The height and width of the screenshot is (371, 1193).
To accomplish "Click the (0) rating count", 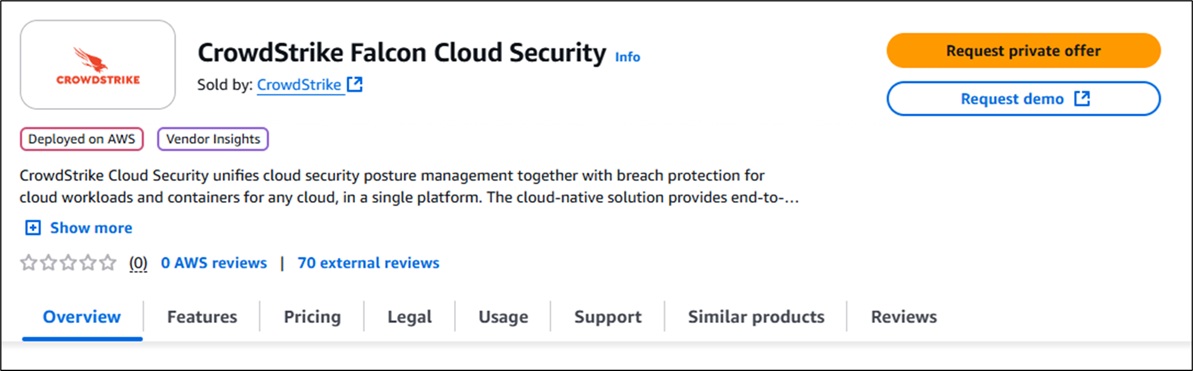I will click(x=138, y=263).
